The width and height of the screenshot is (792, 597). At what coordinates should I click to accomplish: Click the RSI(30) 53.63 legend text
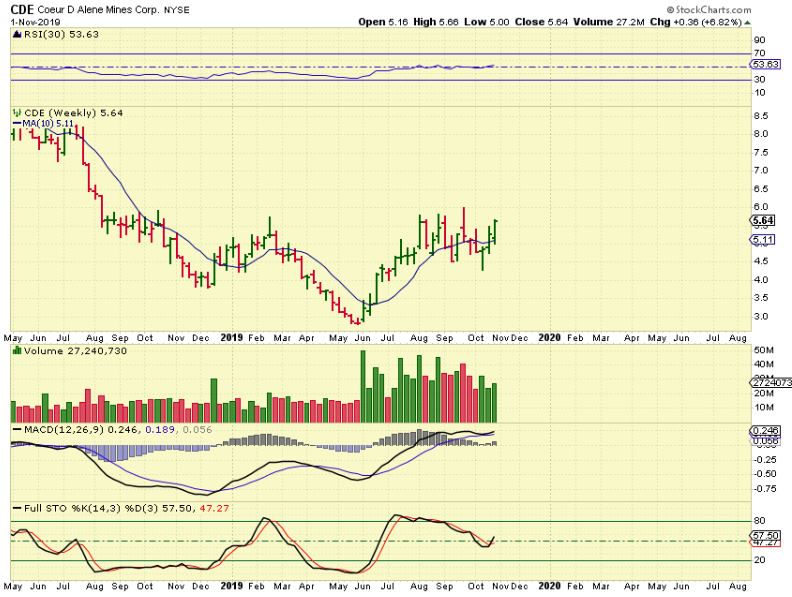coord(61,34)
